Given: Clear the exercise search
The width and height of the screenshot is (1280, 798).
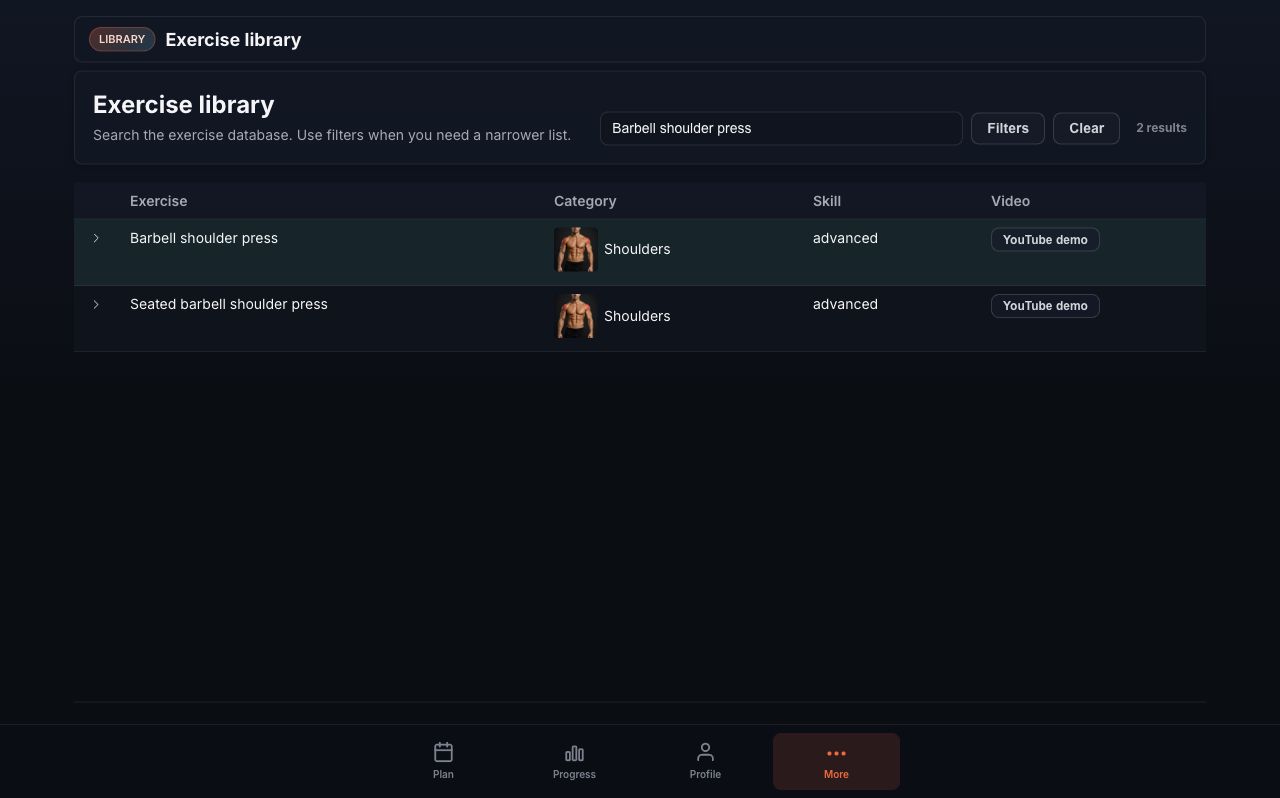Looking at the screenshot, I should click(x=1086, y=128).
